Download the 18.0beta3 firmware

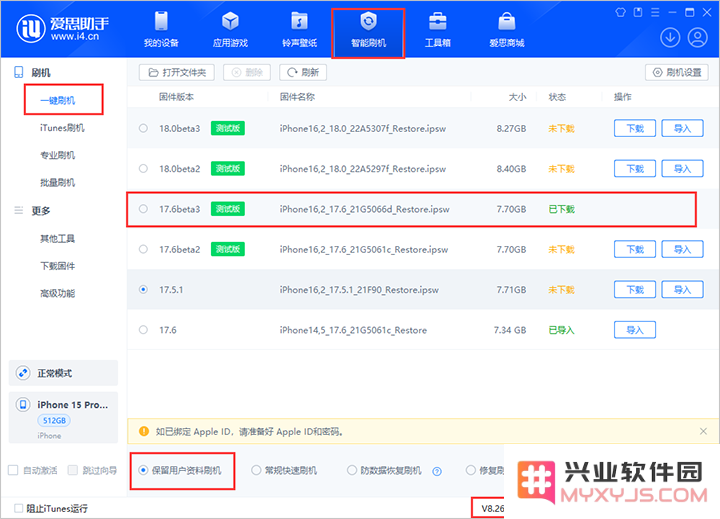coord(635,128)
